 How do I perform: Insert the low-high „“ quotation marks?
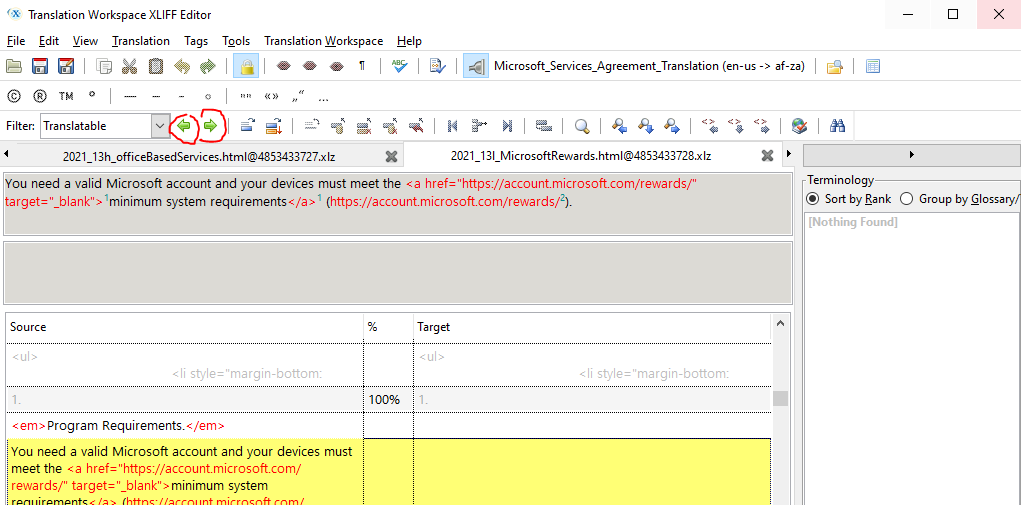298,97
